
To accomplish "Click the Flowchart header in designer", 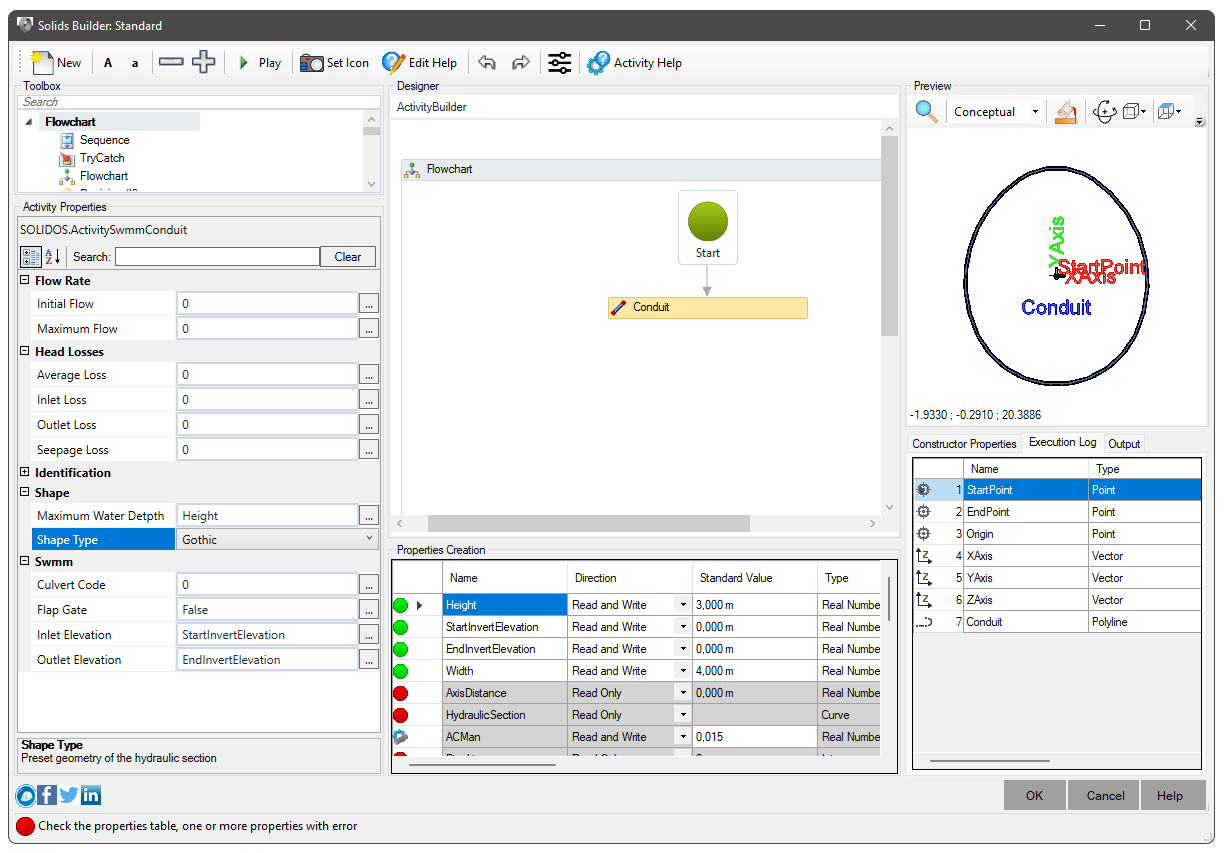I will (x=641, y=169).
